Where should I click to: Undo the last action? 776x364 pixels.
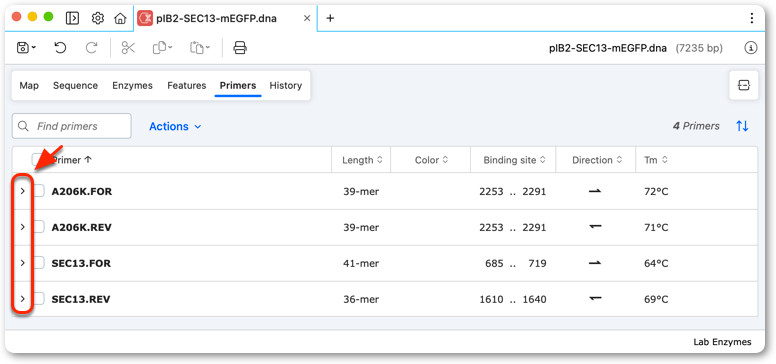click(x=60, y=48)
